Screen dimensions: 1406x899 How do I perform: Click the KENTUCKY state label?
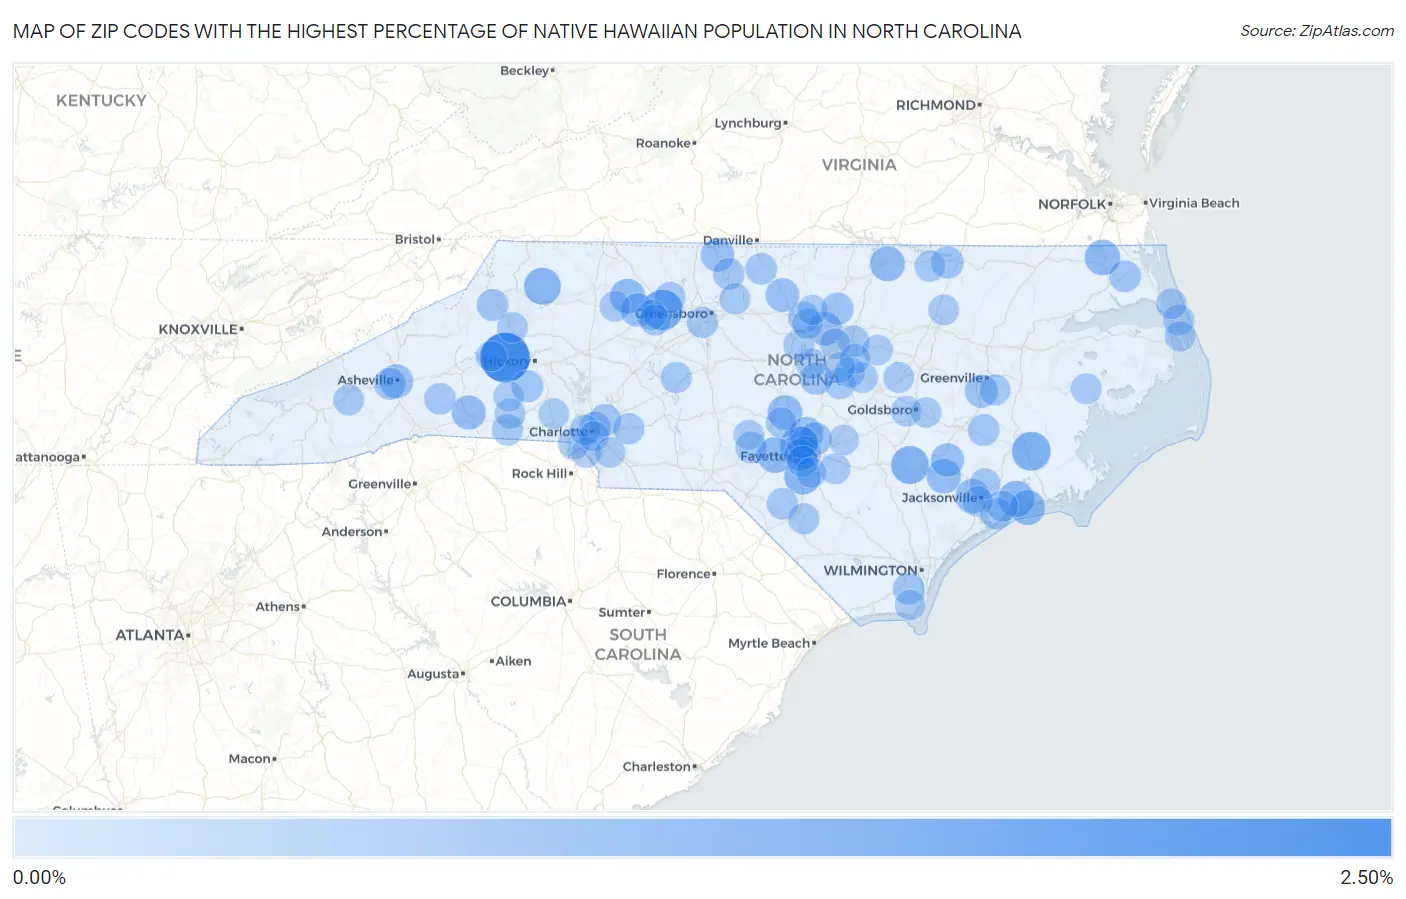tap(101, 101)
